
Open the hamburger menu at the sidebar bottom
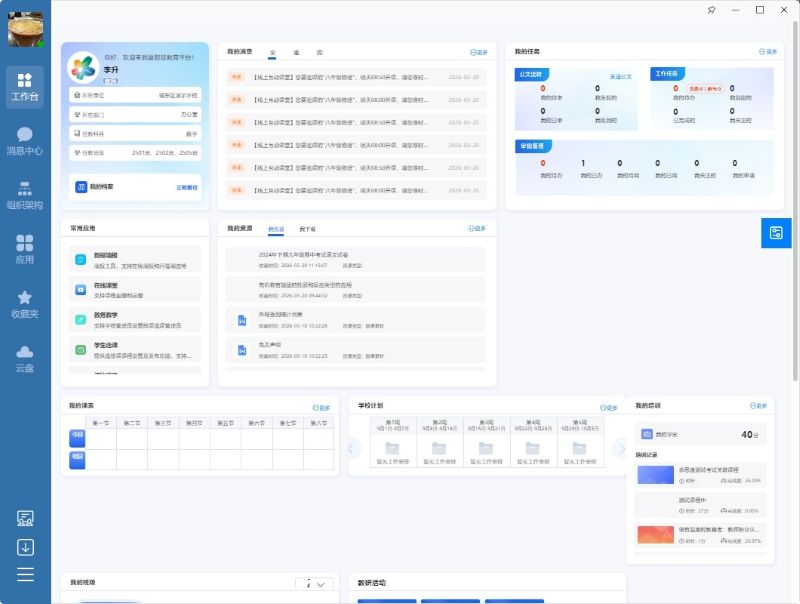(25, 574)
